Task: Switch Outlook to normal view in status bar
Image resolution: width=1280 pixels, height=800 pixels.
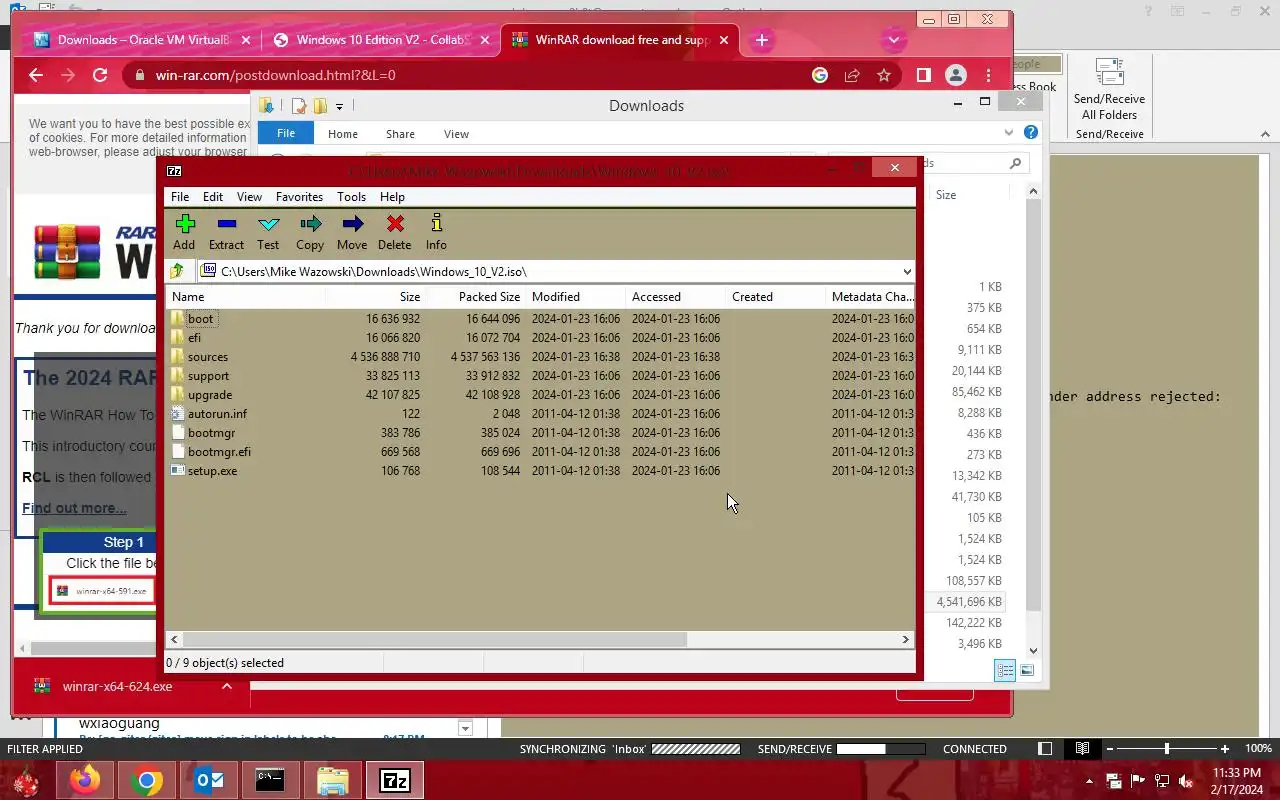Action: pos(1045,748)
